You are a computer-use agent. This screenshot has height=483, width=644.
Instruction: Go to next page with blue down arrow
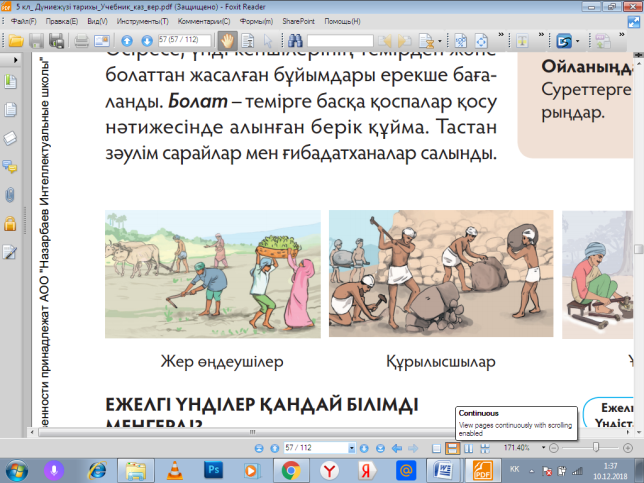point(147,41)
